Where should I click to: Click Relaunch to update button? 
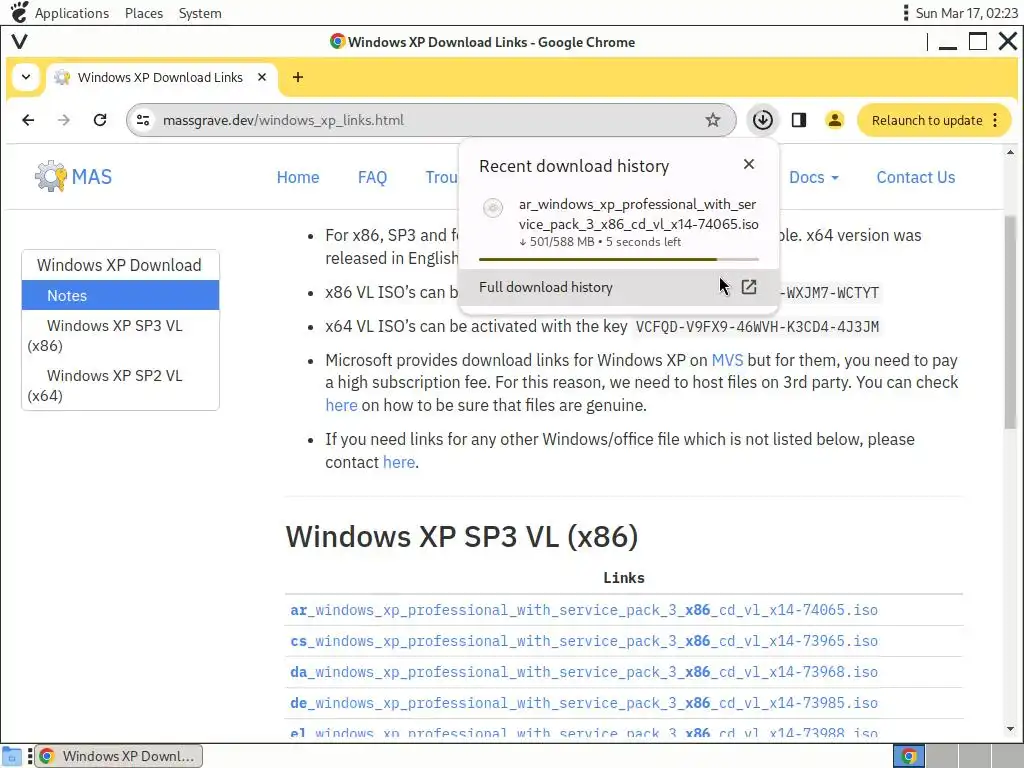tap(927, 120)
